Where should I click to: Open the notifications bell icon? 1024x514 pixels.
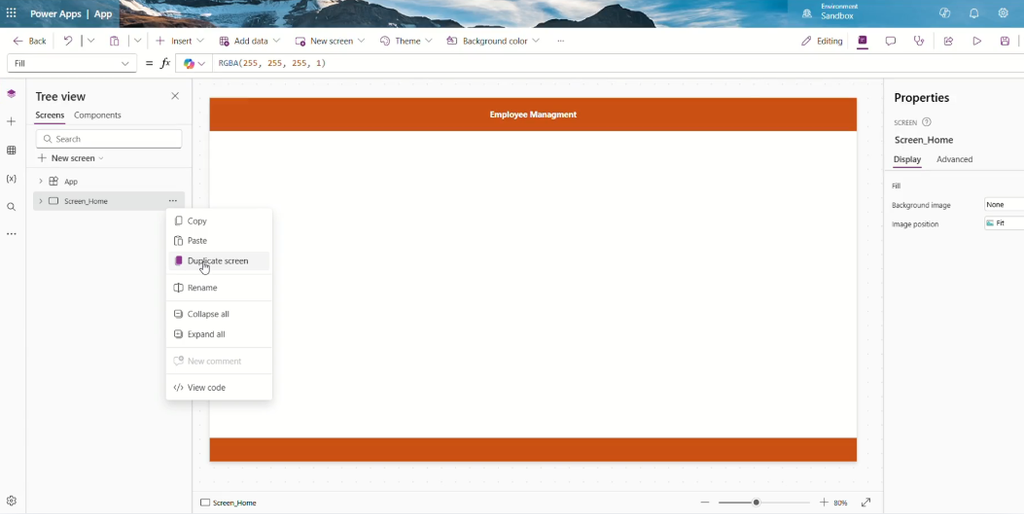tap(974, 13)
